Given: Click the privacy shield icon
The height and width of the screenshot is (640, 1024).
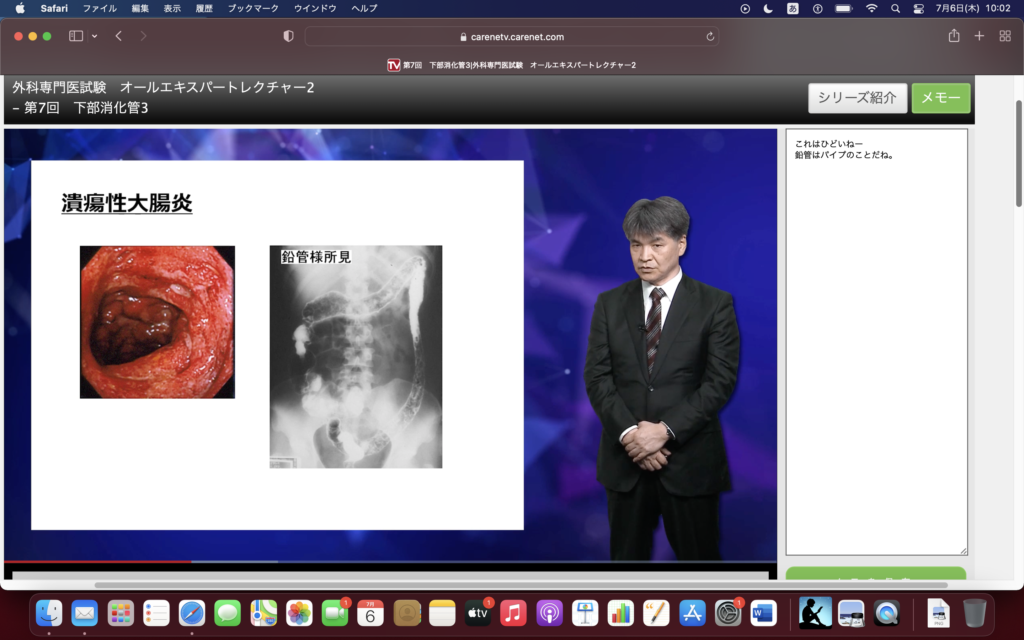Looking at the screenshot, I should [289, 36].
